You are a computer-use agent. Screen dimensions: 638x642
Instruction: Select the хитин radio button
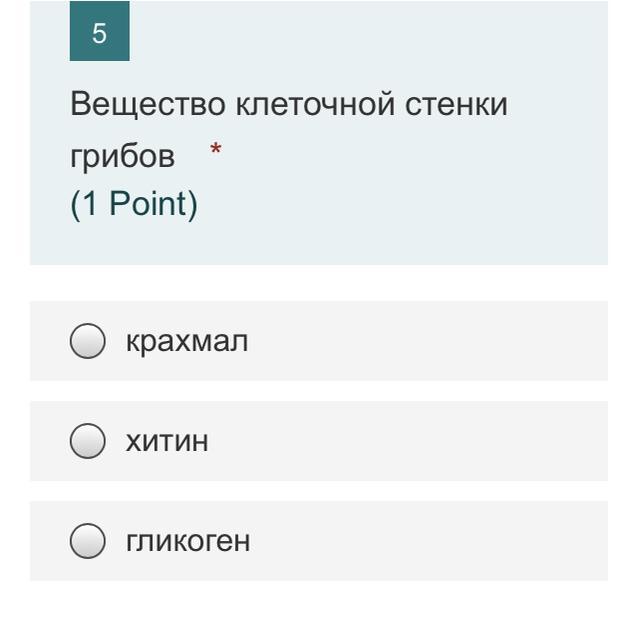[88, 441]
